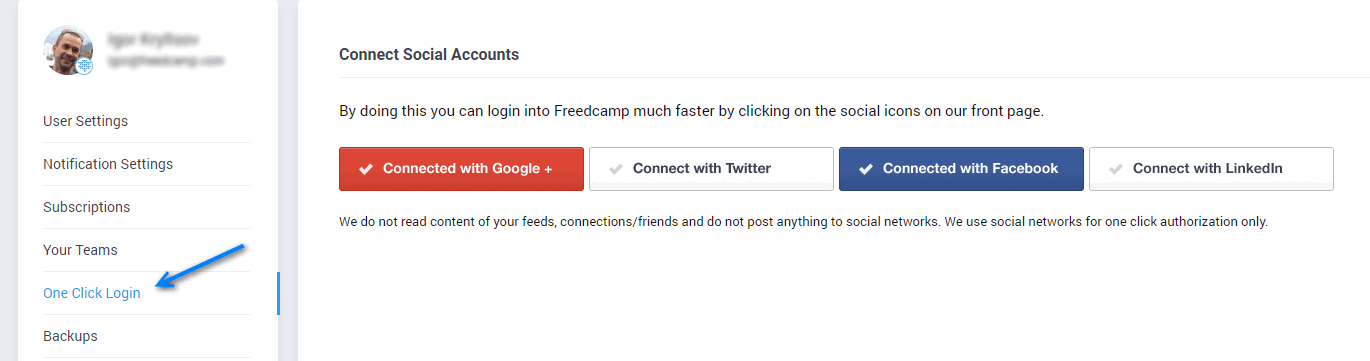Click the checkmark icon in the Google + button
Screen dimensions: 1370x361
point(366,169)
